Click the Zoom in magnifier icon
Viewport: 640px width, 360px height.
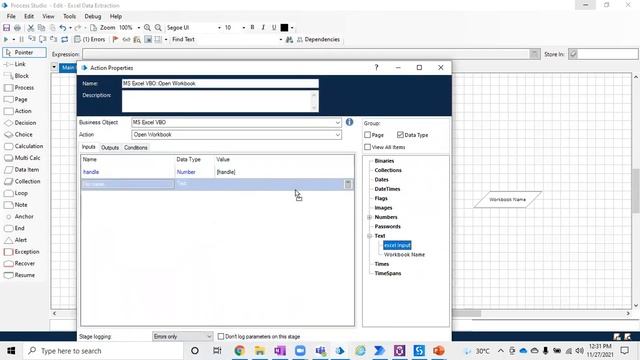[x=147, y=28]
